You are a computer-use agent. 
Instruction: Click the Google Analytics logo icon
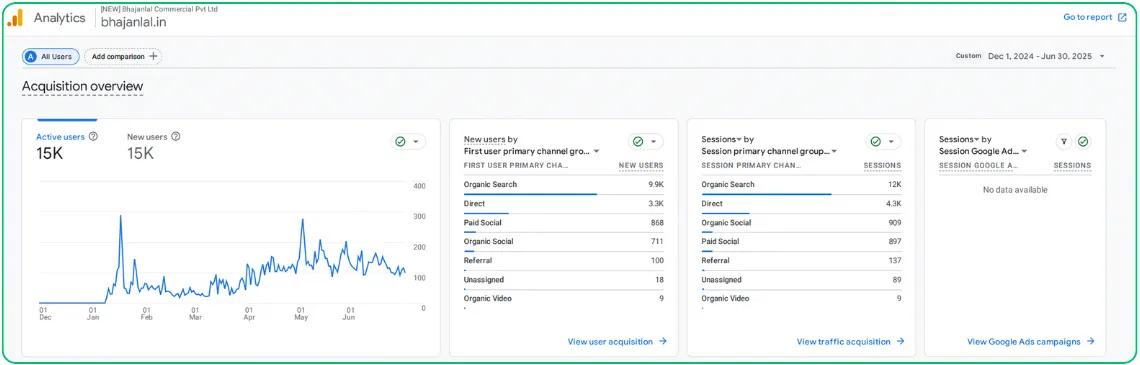[15, 18]
